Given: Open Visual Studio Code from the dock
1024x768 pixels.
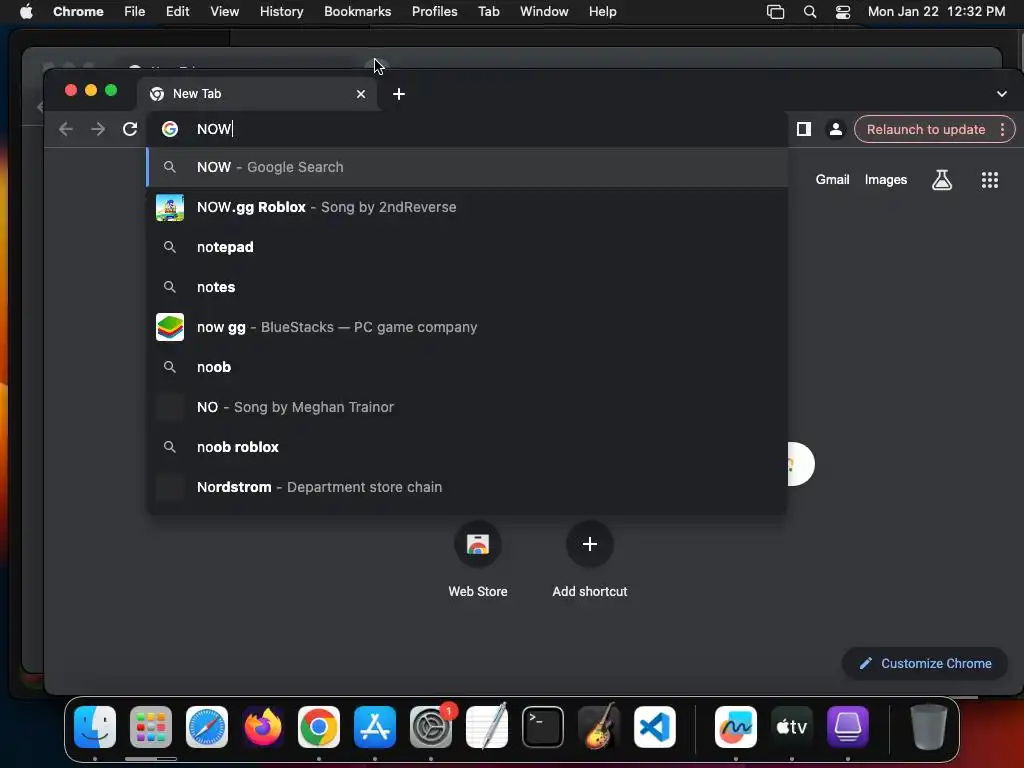Looking at the screenshot, I should 655,727.
